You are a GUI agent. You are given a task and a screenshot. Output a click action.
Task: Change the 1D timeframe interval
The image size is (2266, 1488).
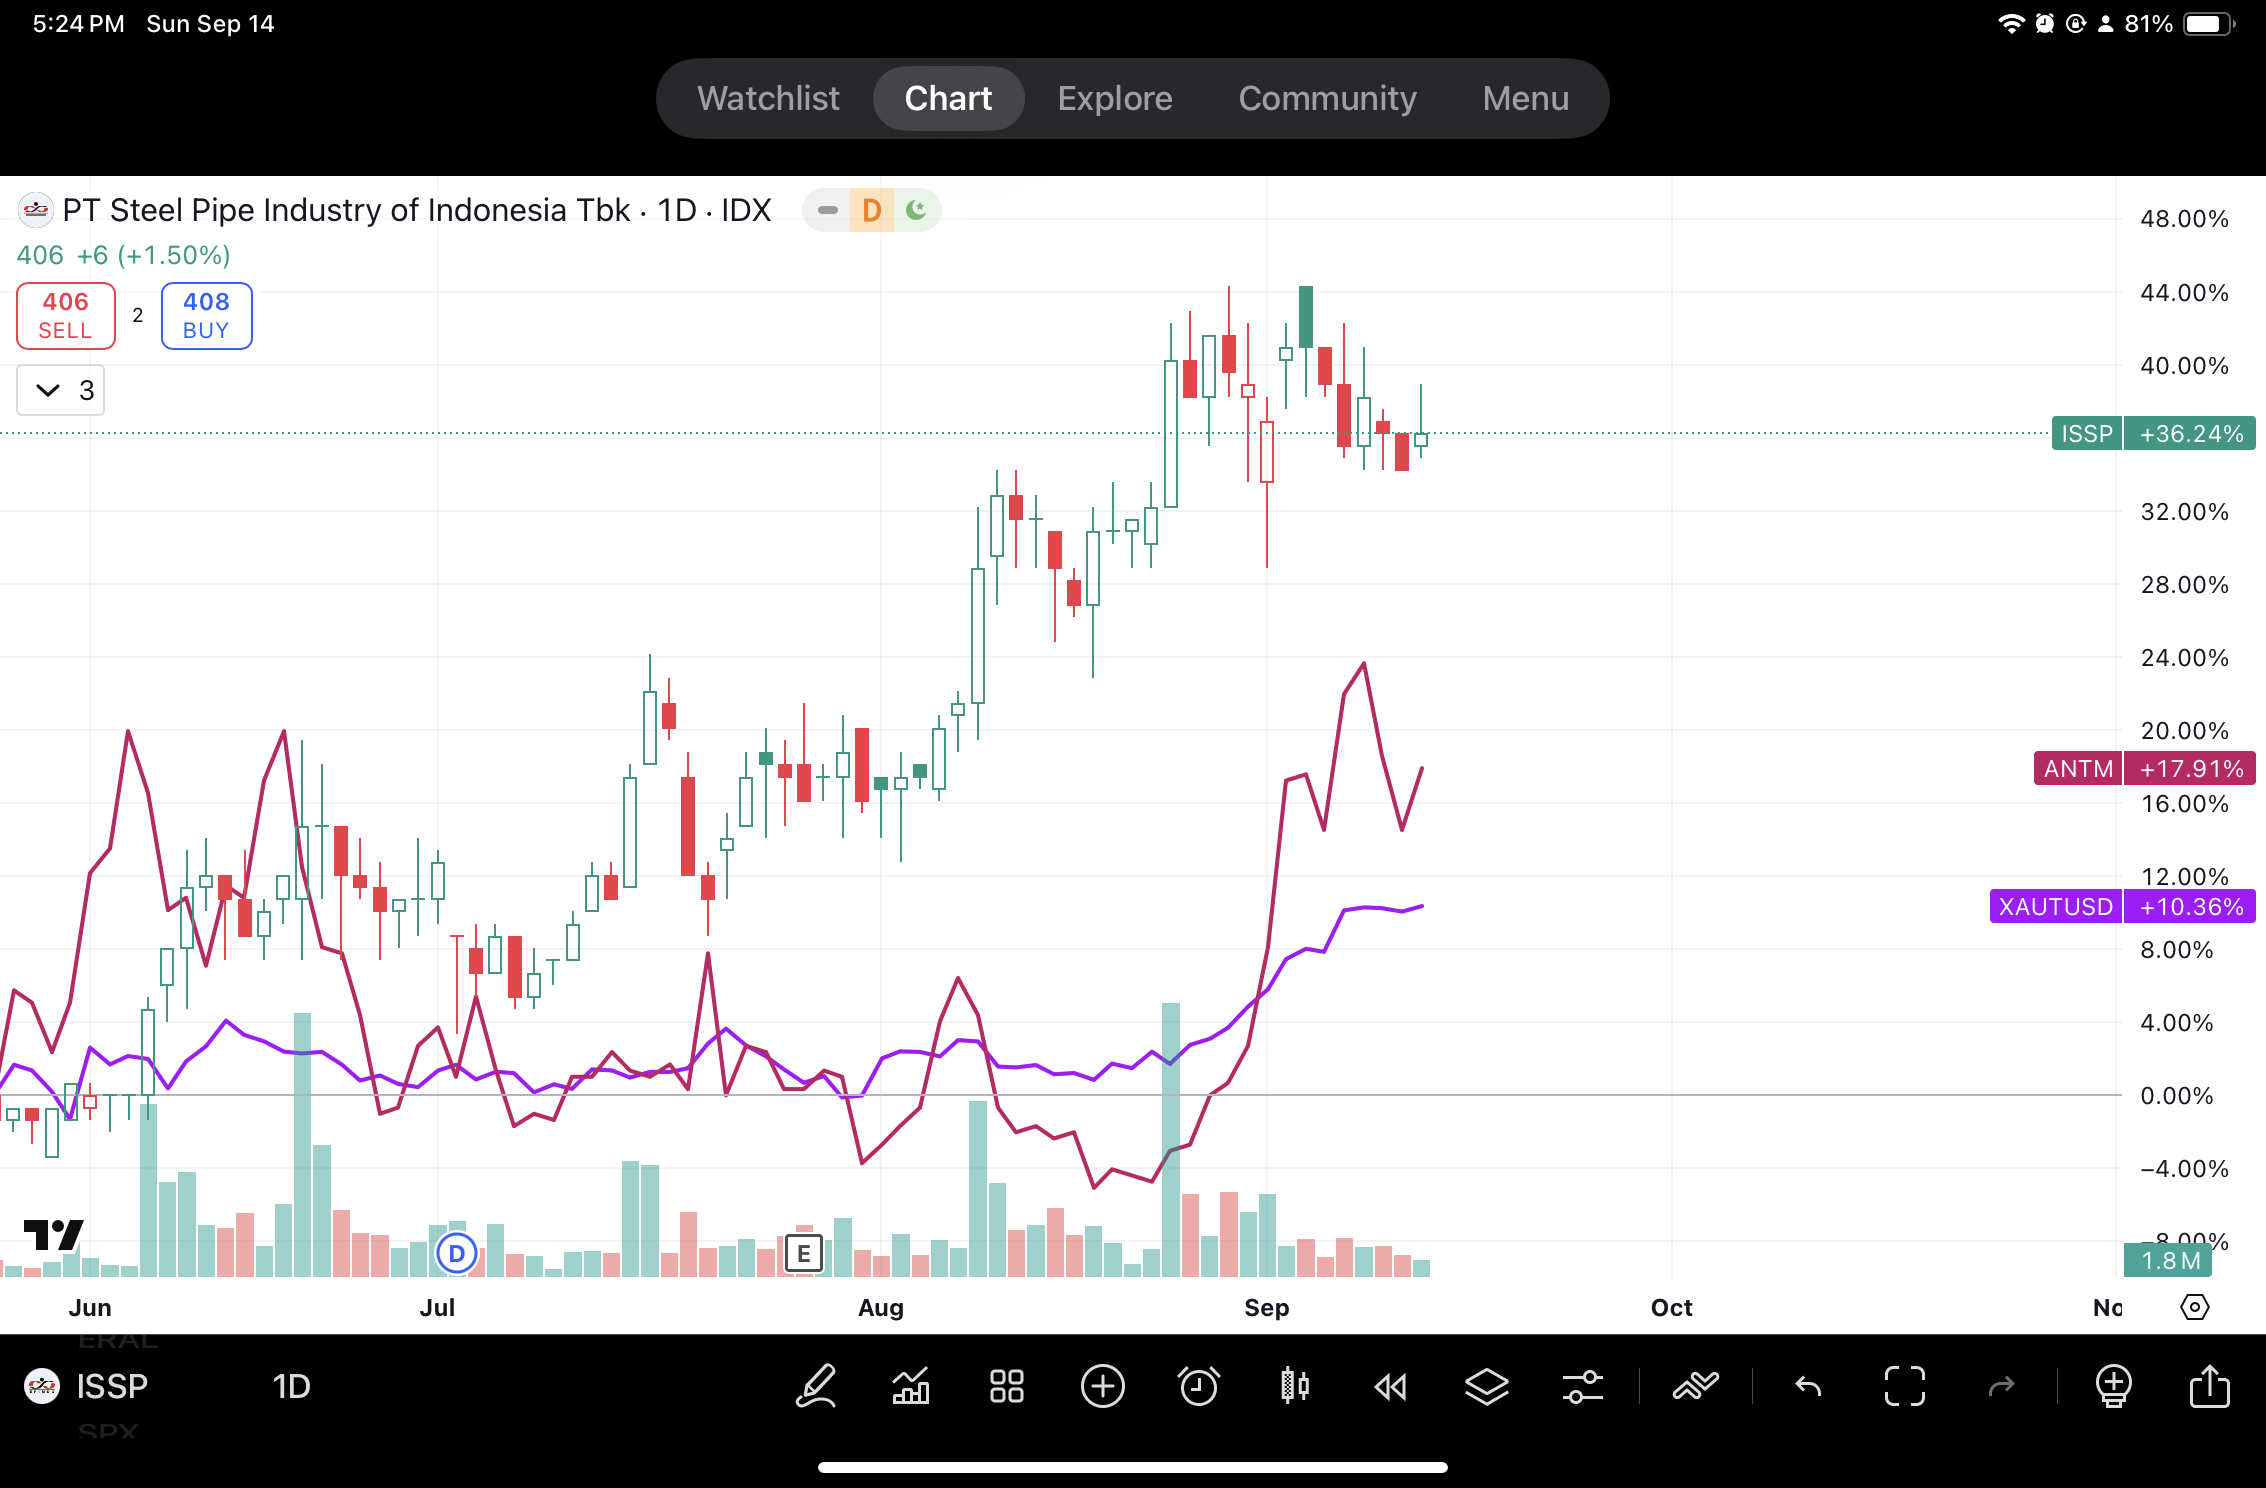click(291, 1386)
